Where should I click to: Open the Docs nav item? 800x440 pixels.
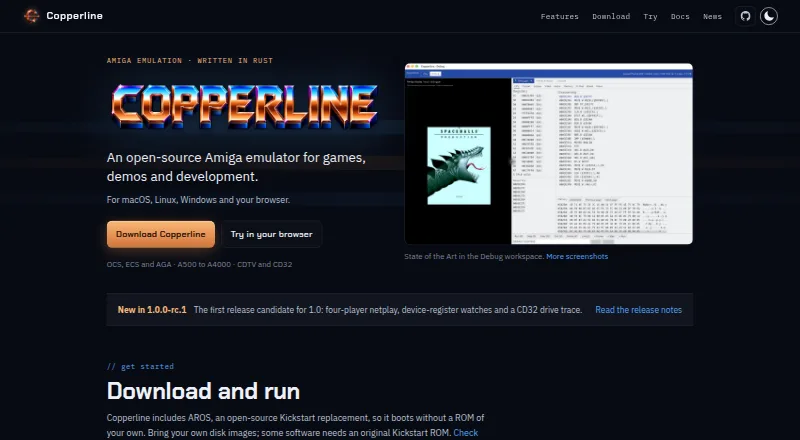pyautogui.click(x=680, y=16)
